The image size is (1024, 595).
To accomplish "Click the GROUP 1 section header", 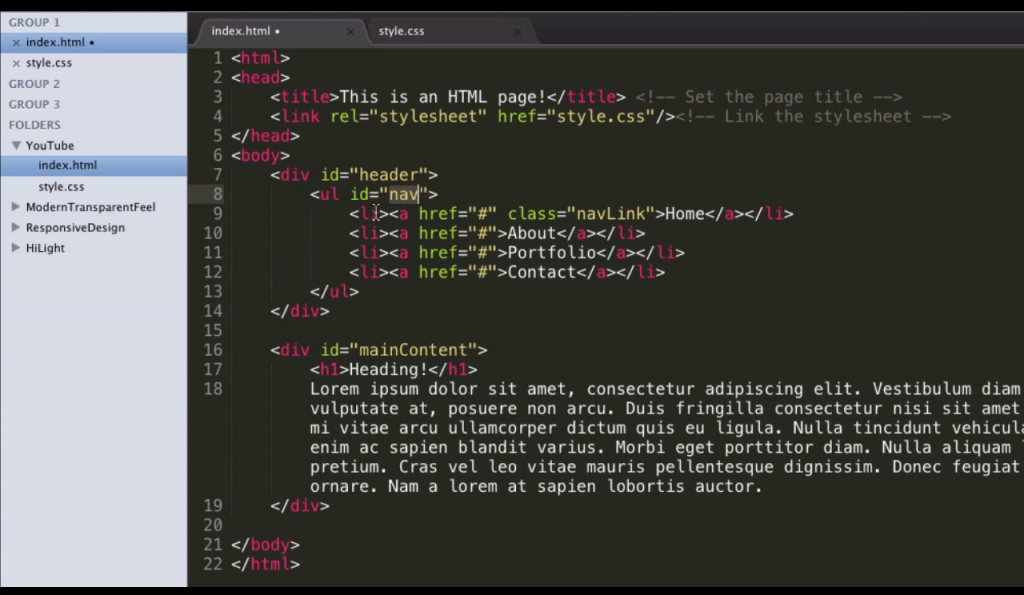I will 34,21.
